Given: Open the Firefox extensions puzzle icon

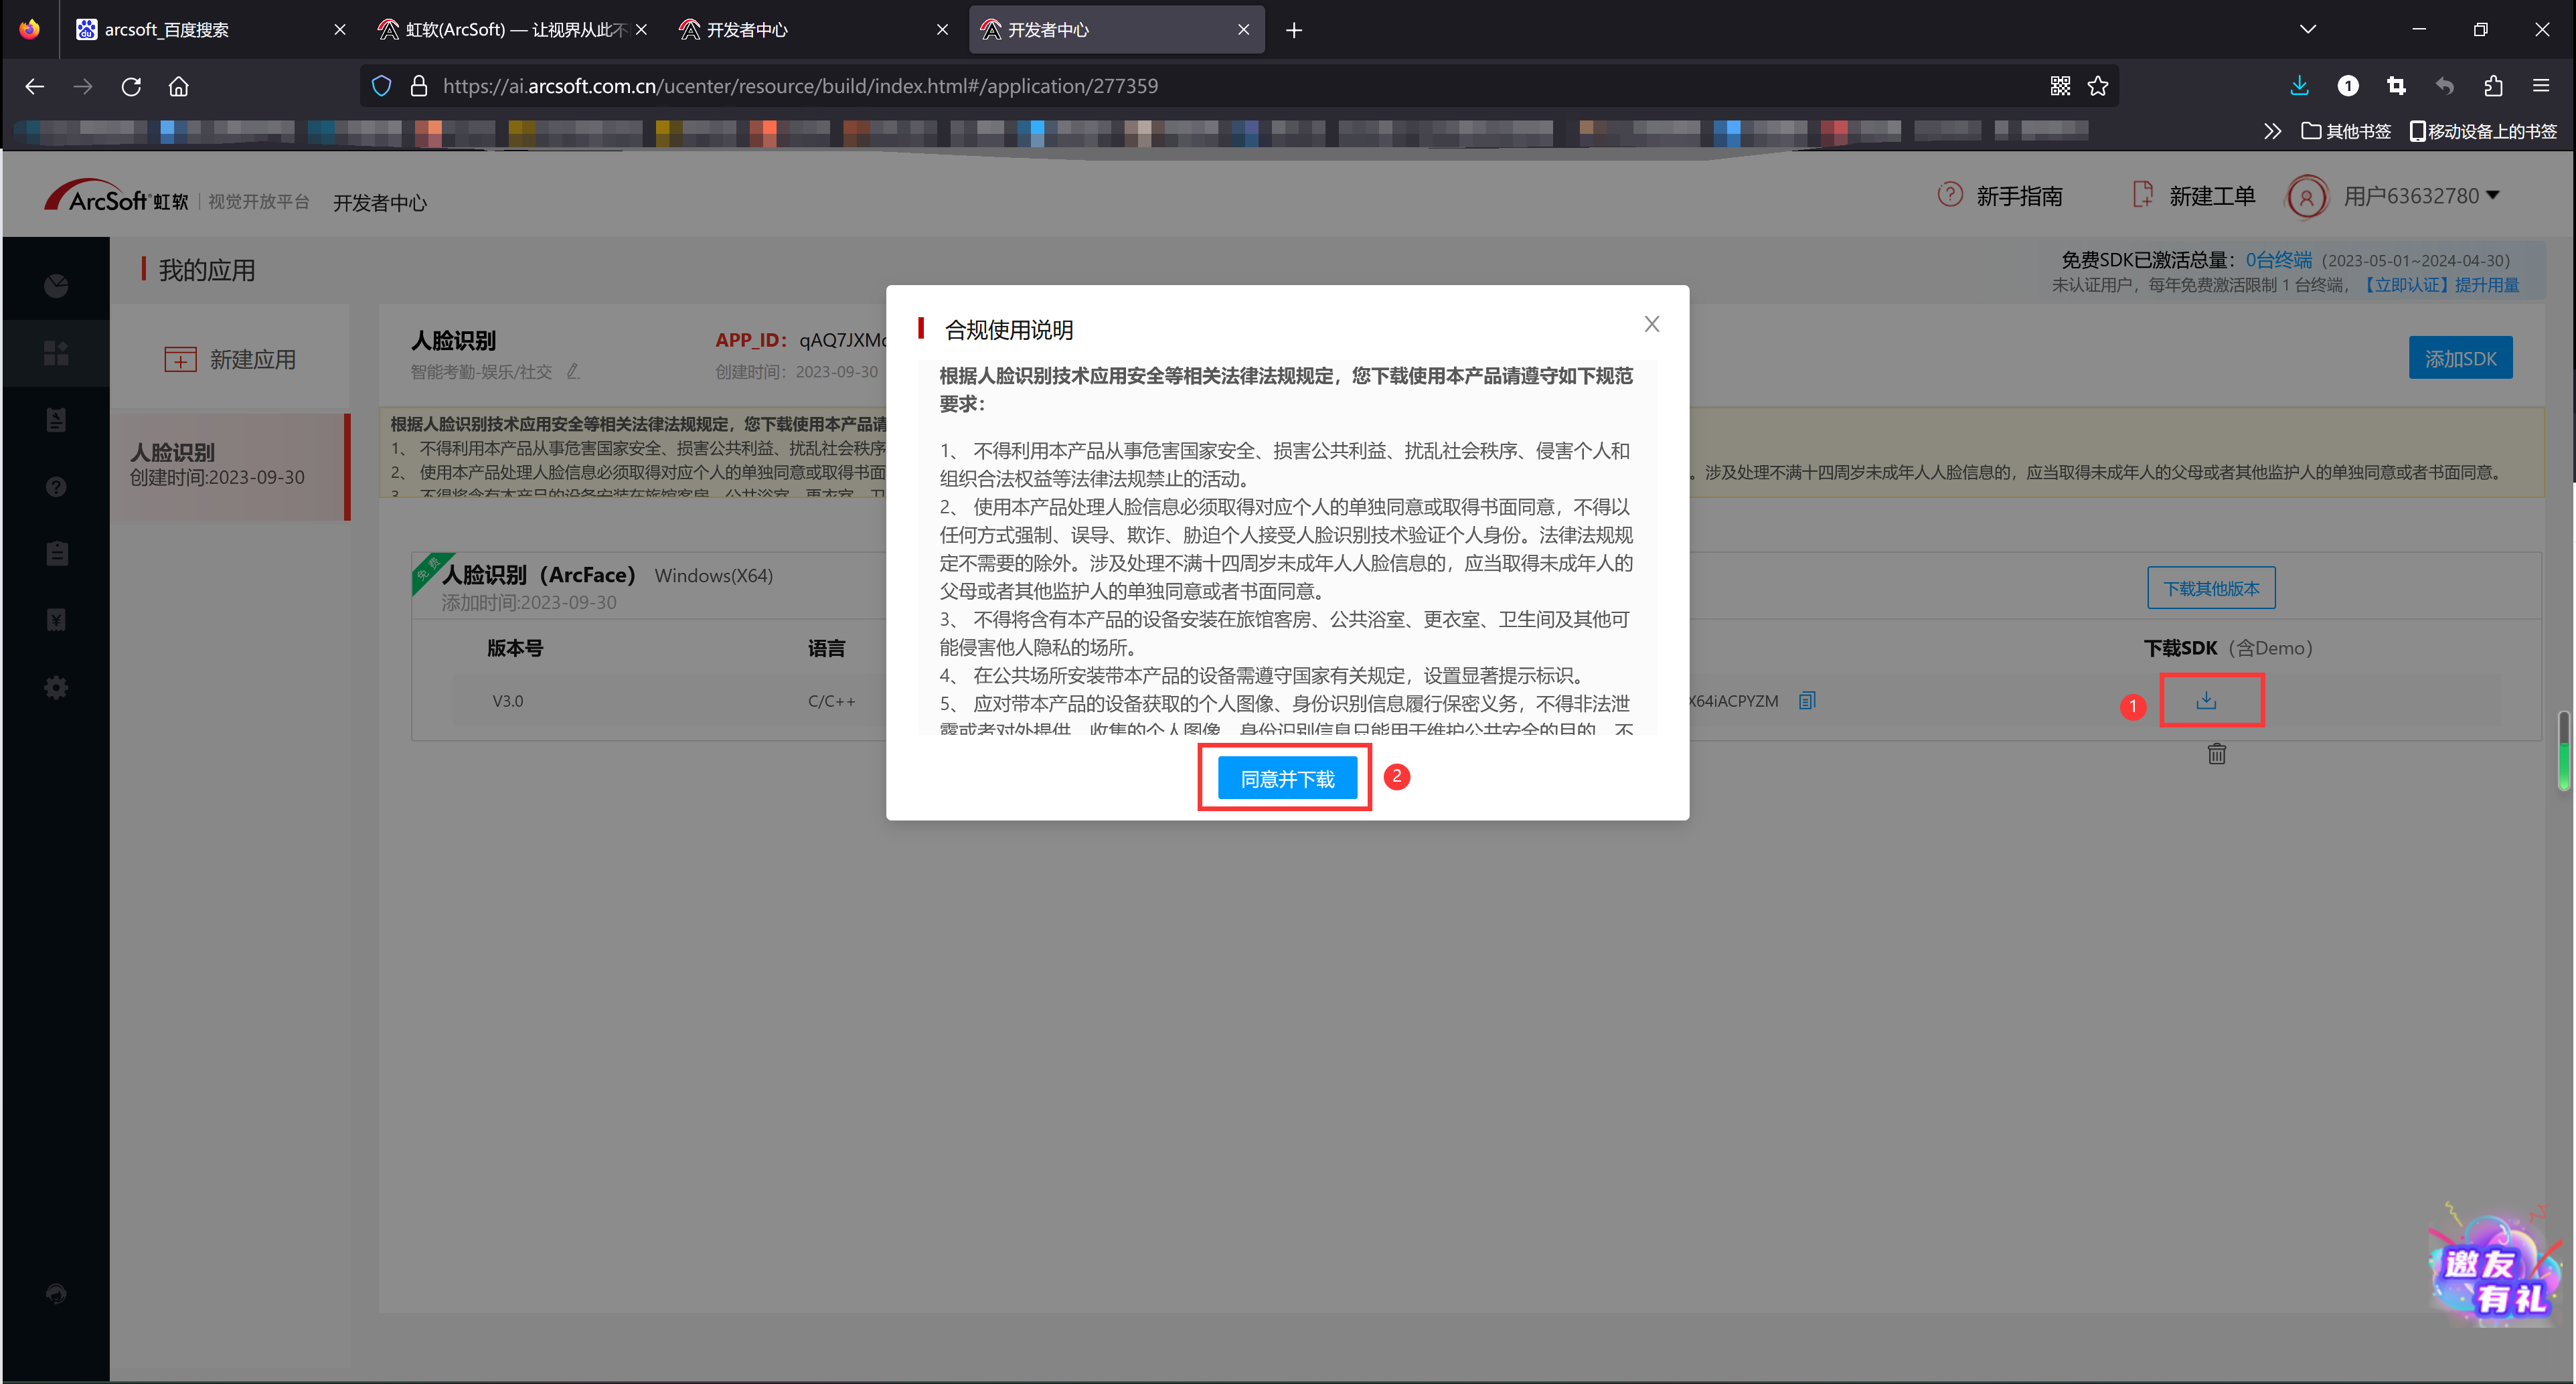Looking at the screenshot, I should click(2492, 86).
